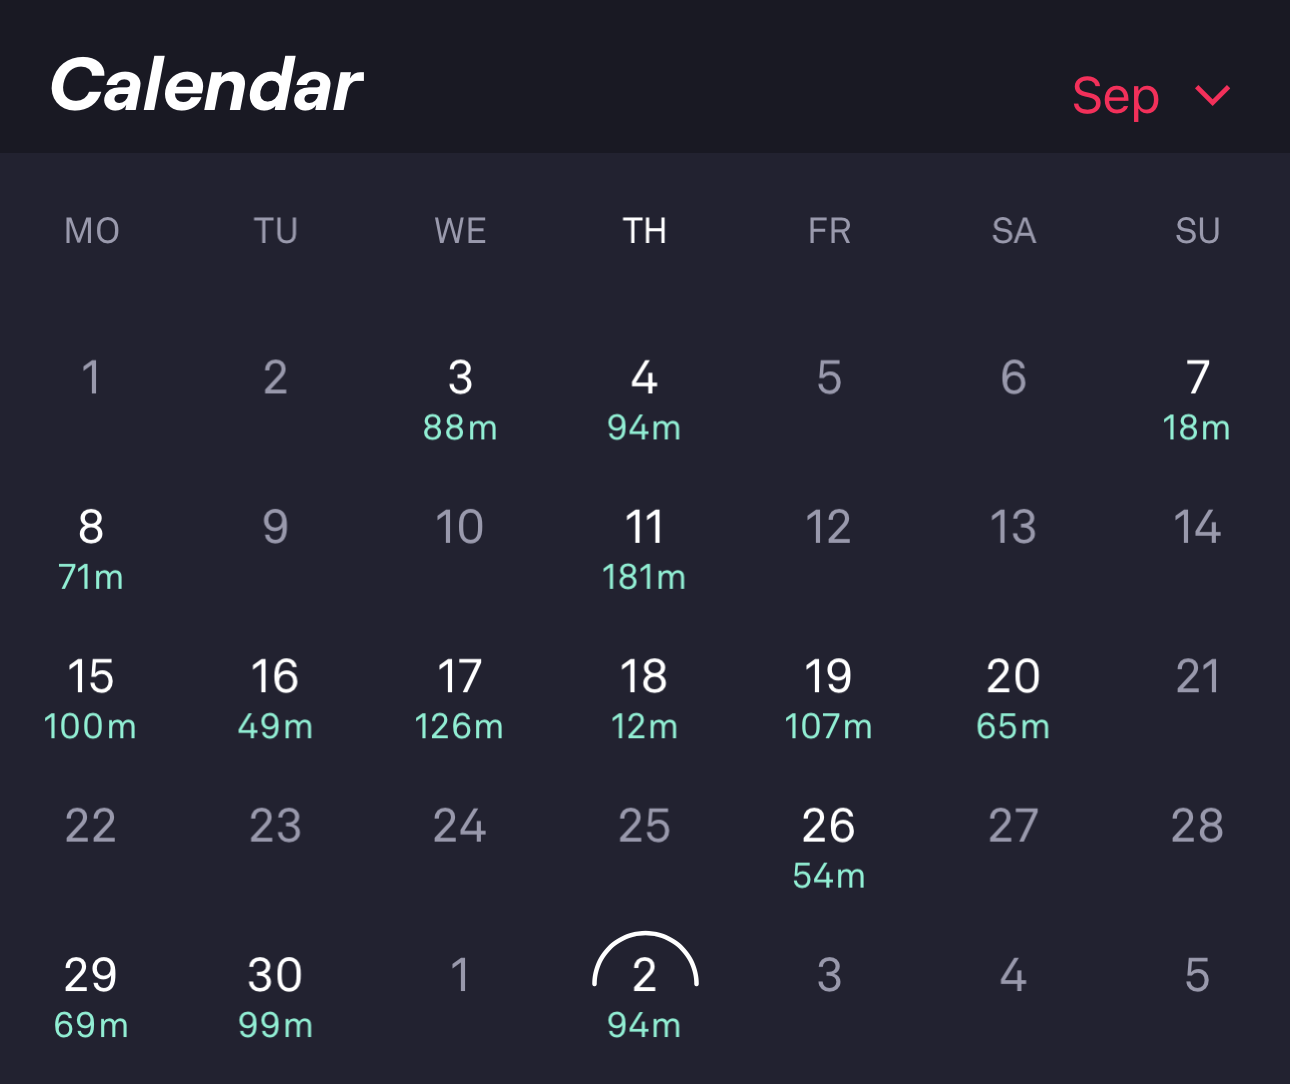Click the Calendar title heading
The height and width of the screenshot is (1084, 1290).
[206, 85]
